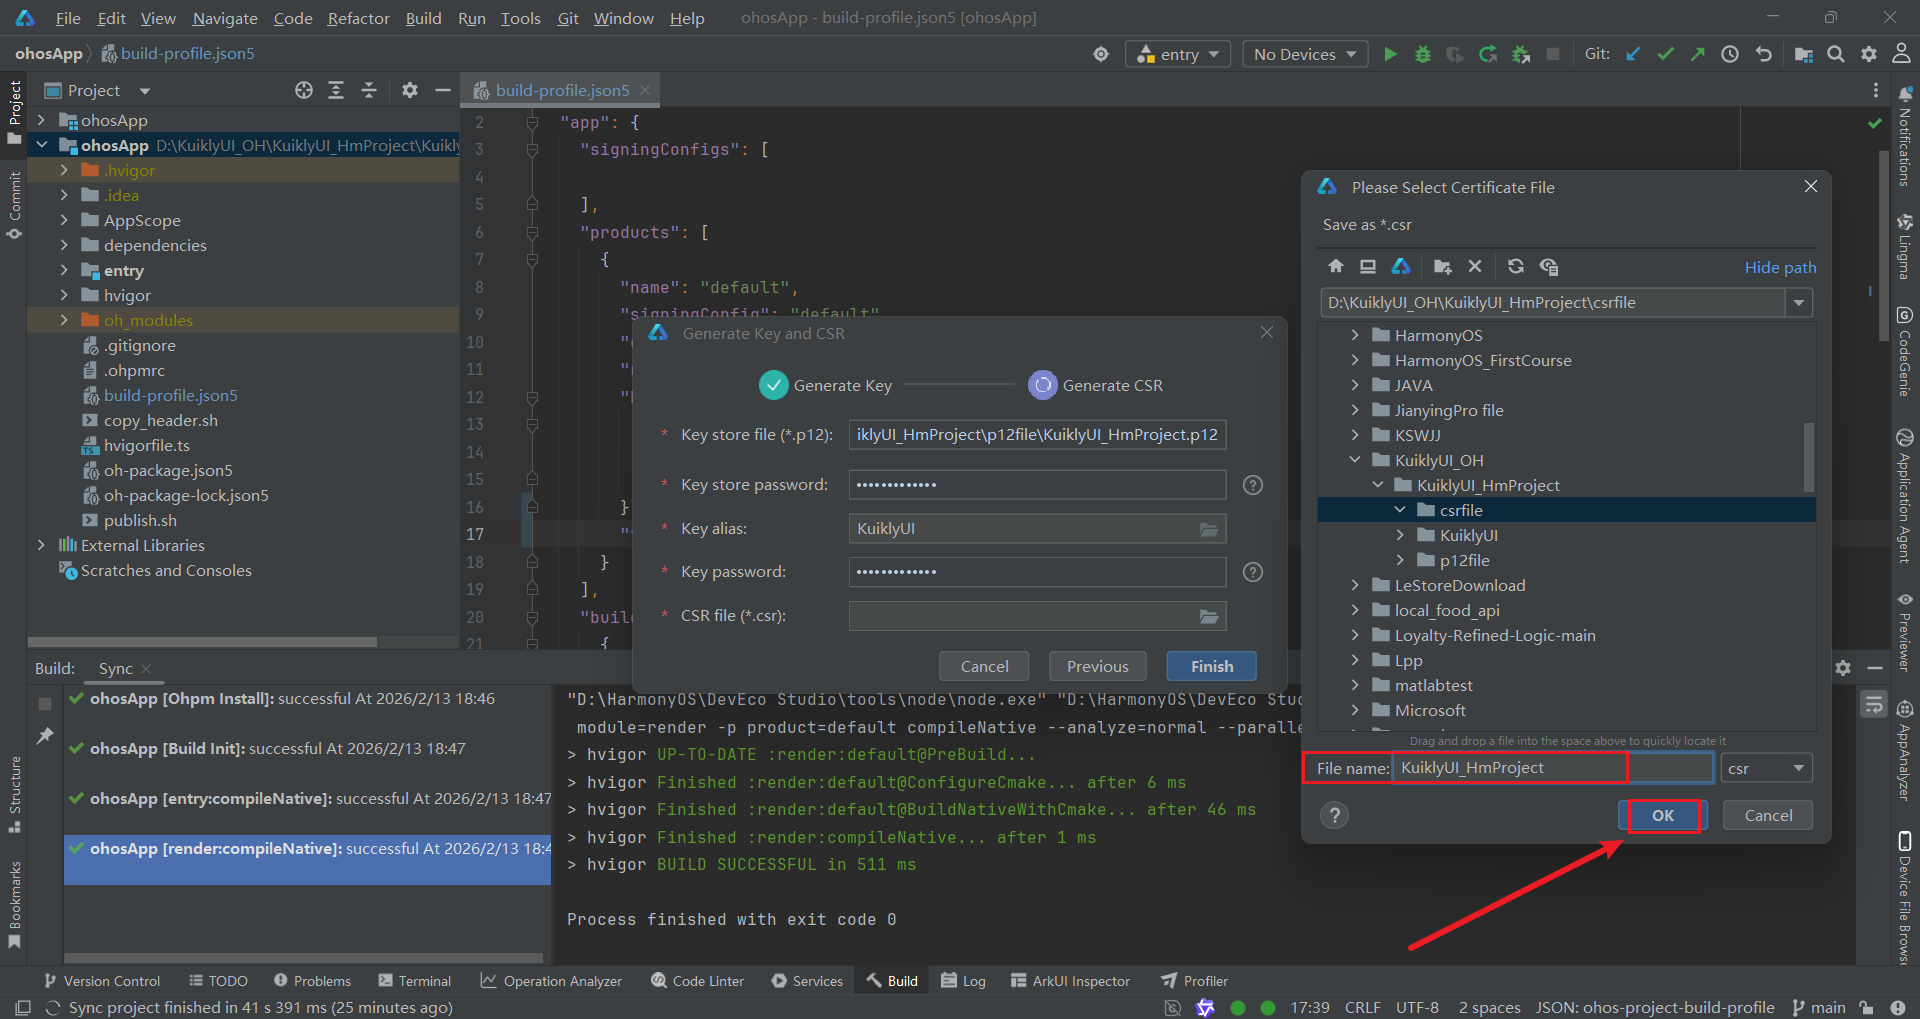Select opened file target icon in Project panel

coord(304,90)
